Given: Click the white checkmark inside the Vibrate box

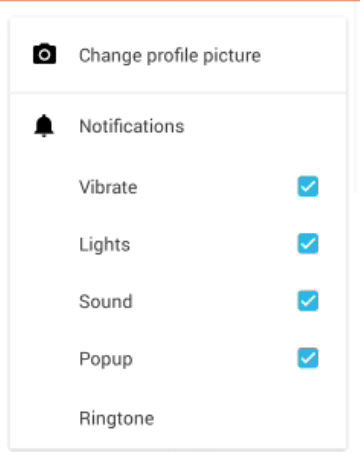Looking at the screenshot, I should pyautogui.click(x=308, y=187).
